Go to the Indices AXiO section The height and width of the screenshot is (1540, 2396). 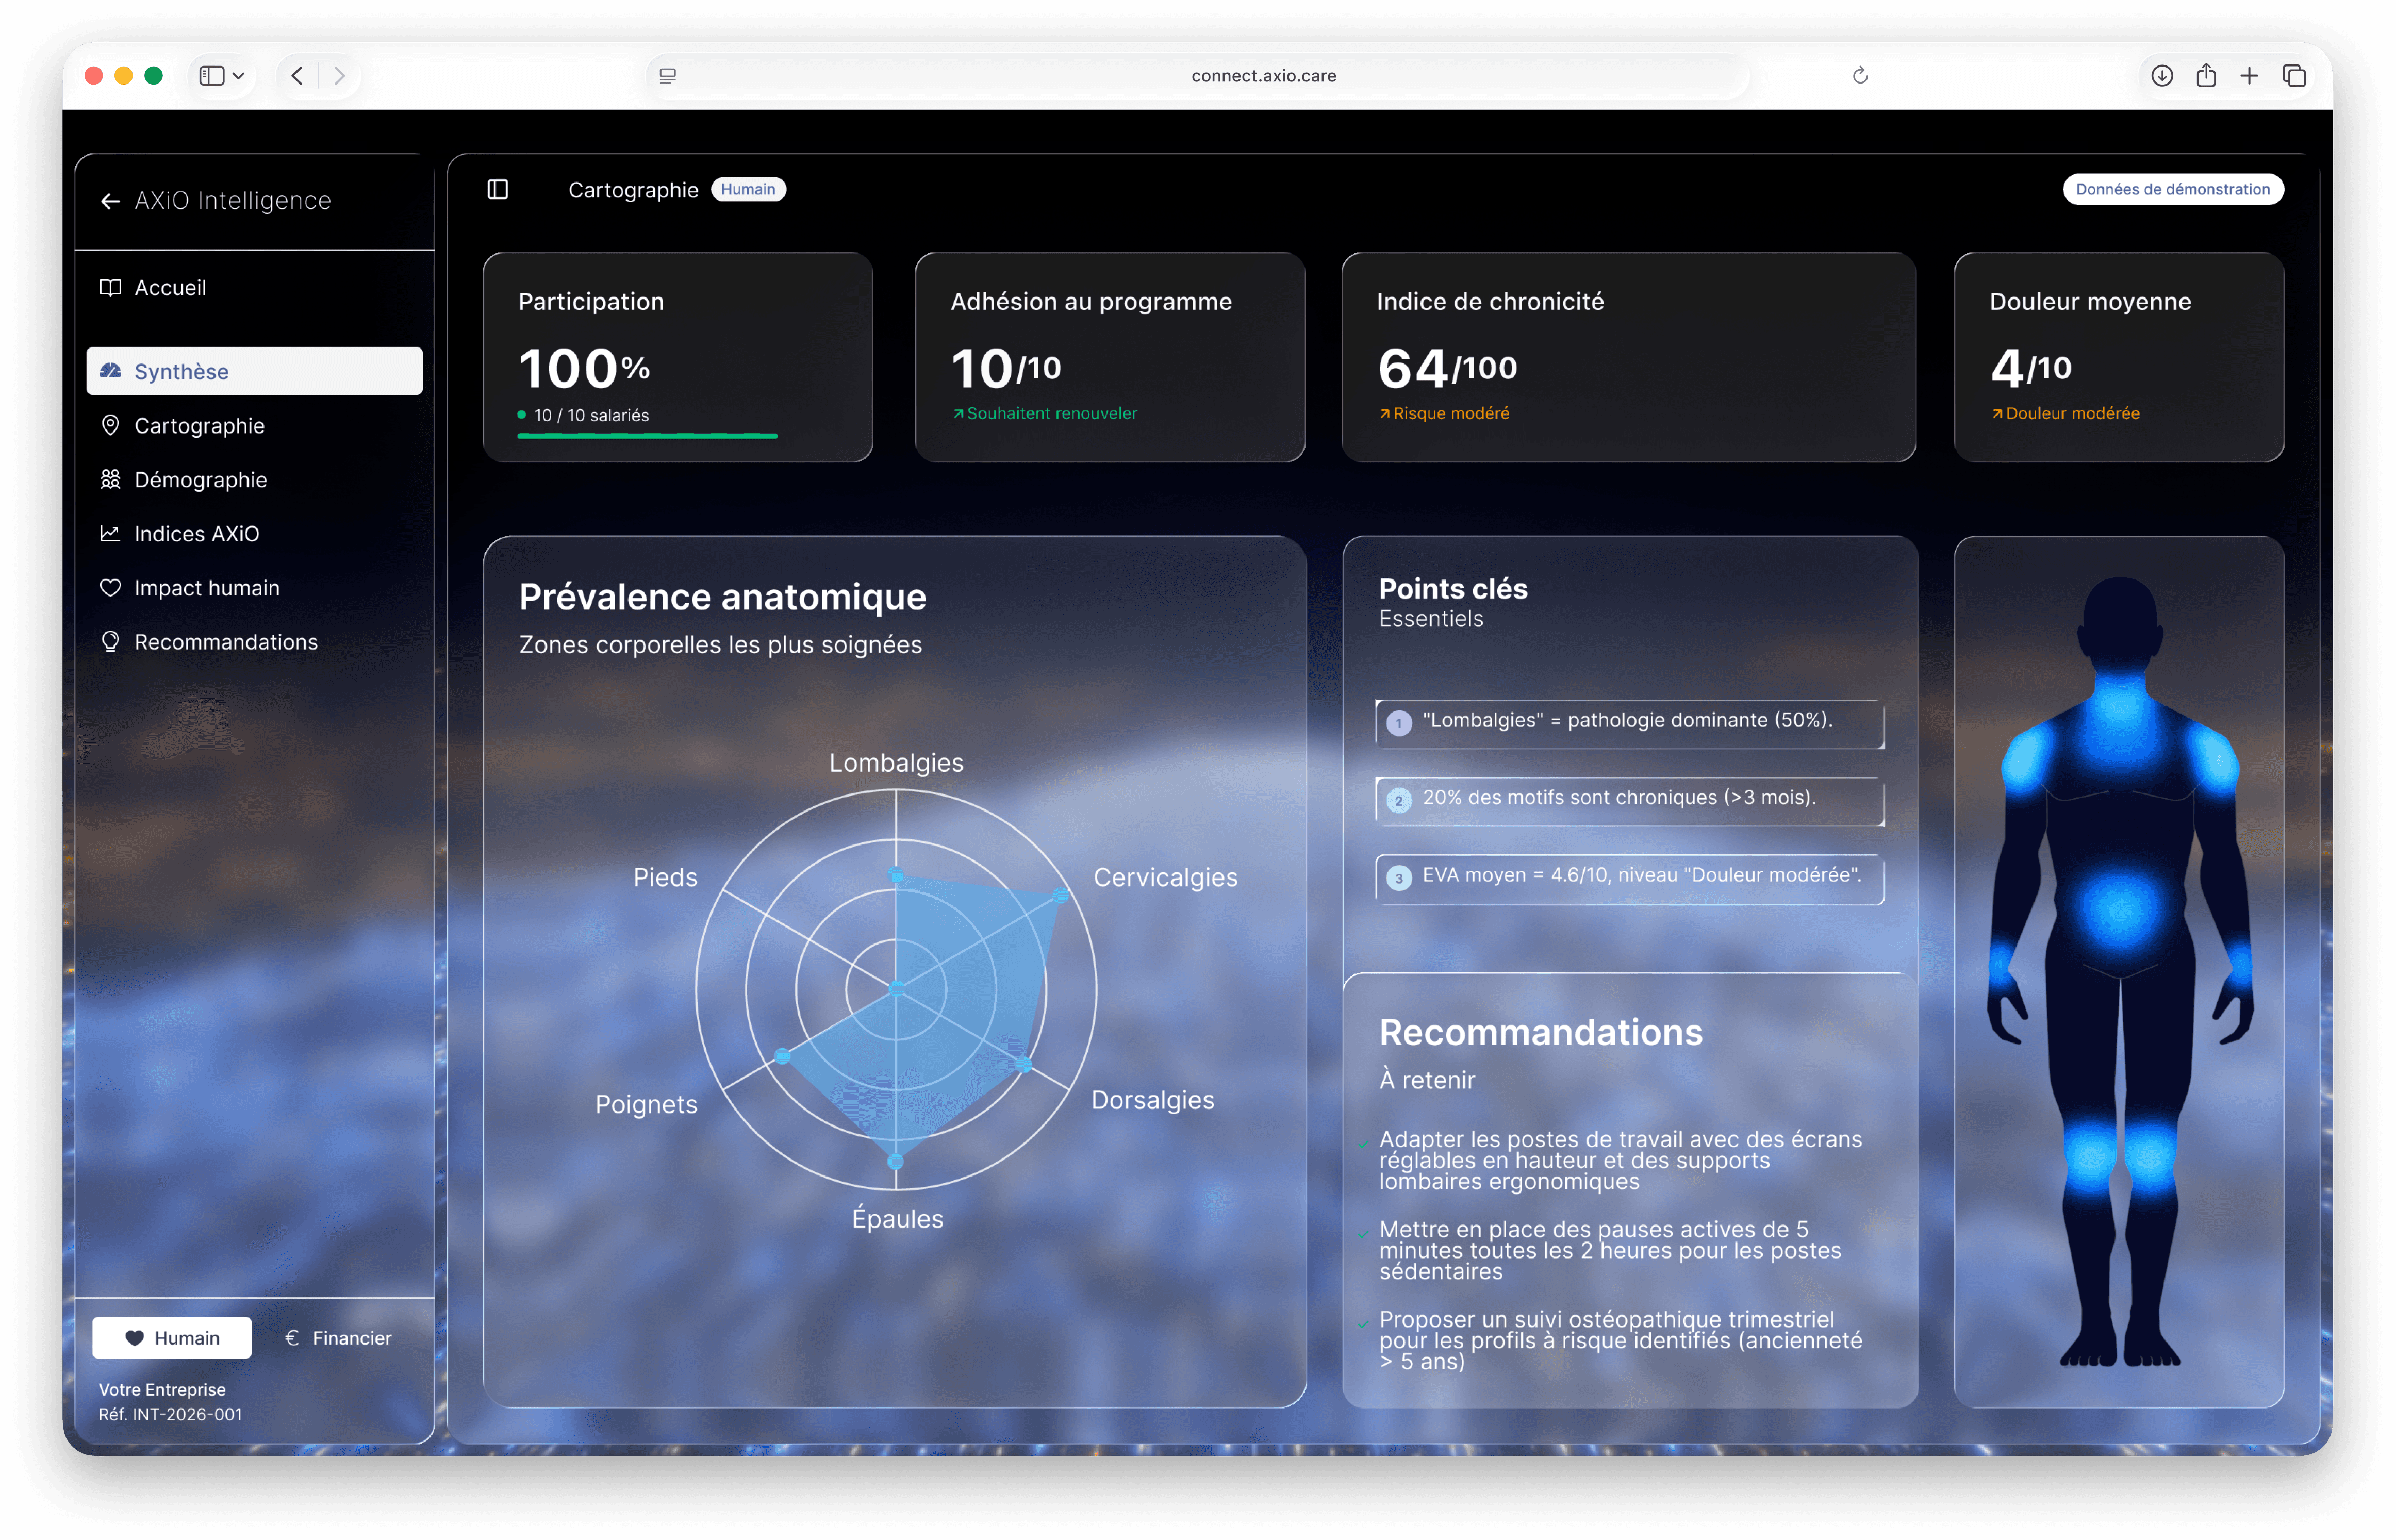point(196,534)
